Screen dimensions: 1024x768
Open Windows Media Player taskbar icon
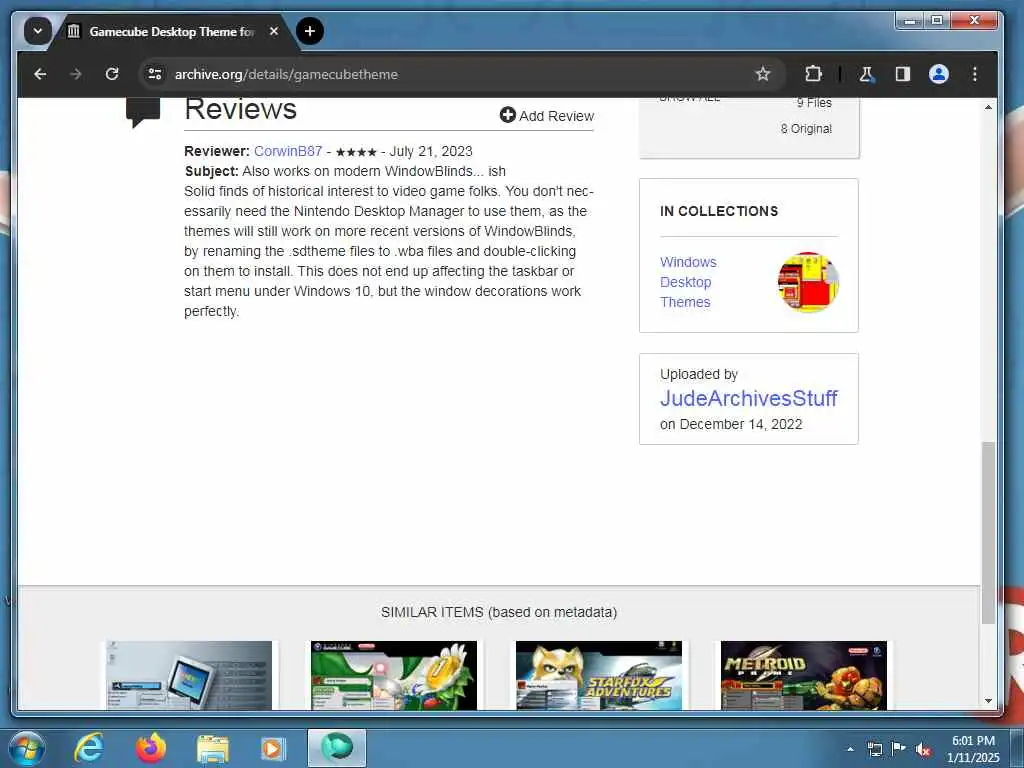click(x=273, y=748)
